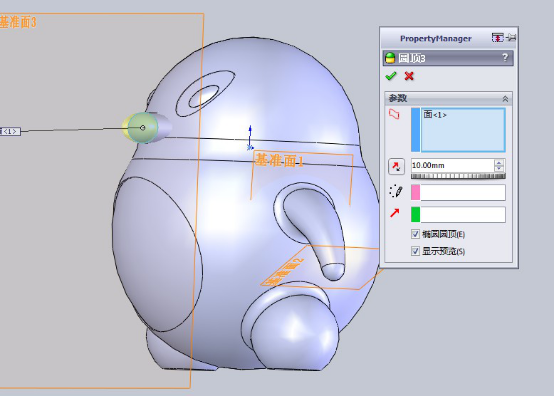
Task: Click the 基准面1 plane label
Action: click(x=279, y=161)
